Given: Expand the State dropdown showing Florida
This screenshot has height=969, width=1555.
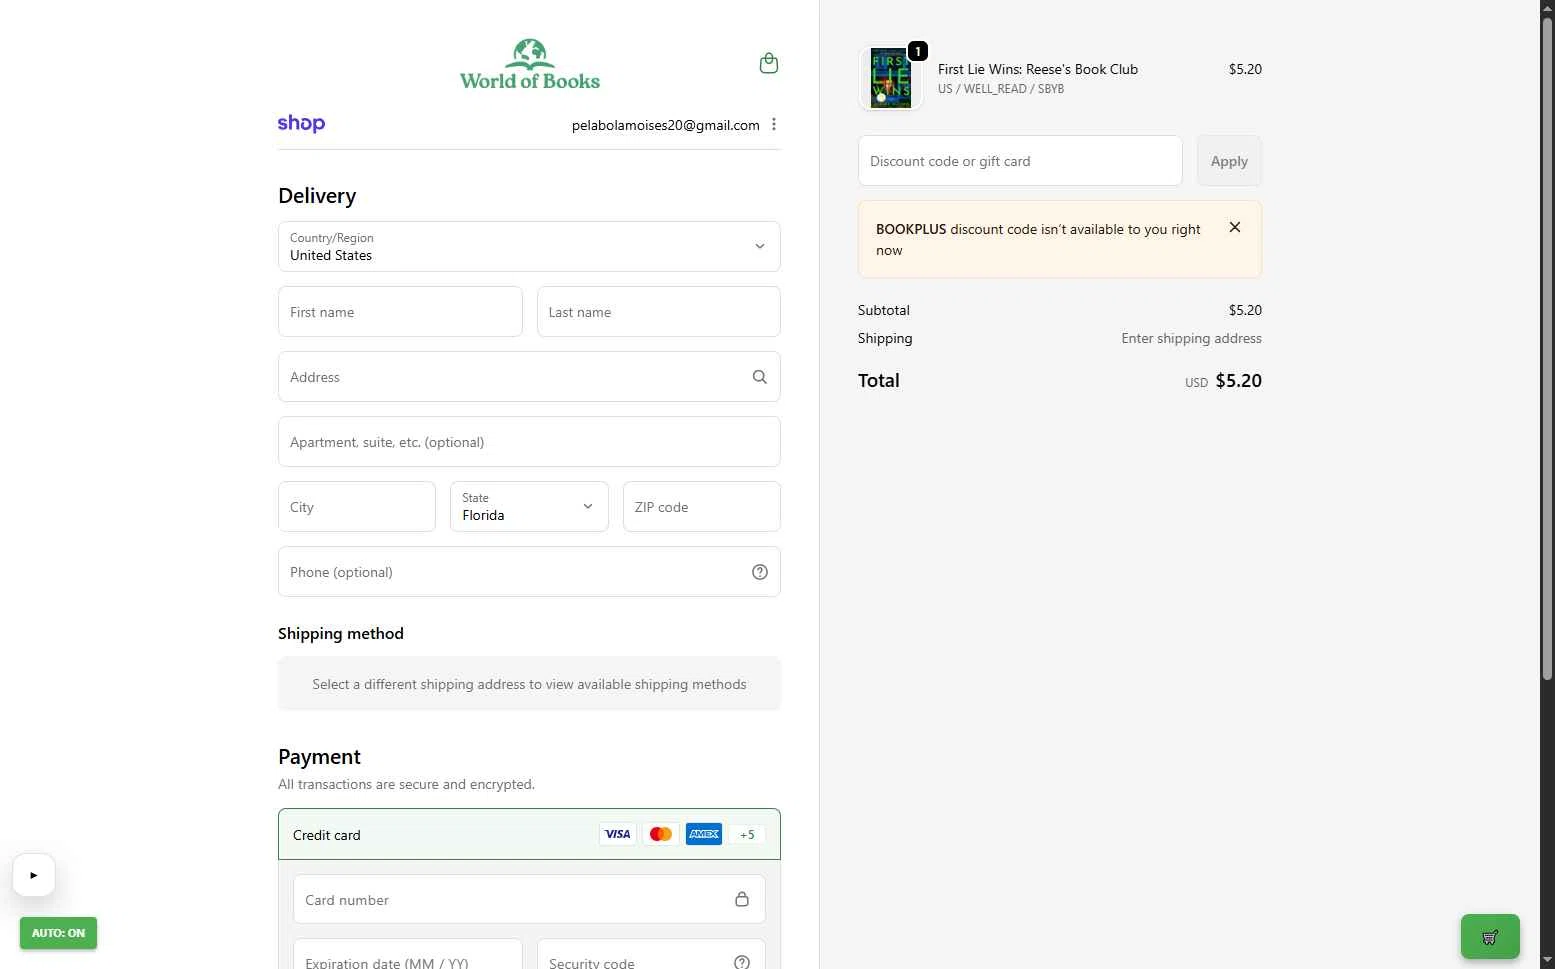Looking at the screenshot, I should [529, 507].
